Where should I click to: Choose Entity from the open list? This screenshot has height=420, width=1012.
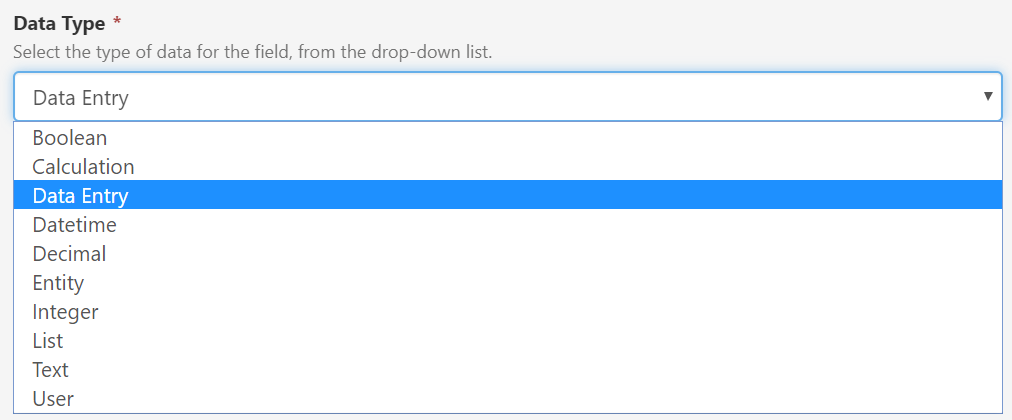pos(58,283)
